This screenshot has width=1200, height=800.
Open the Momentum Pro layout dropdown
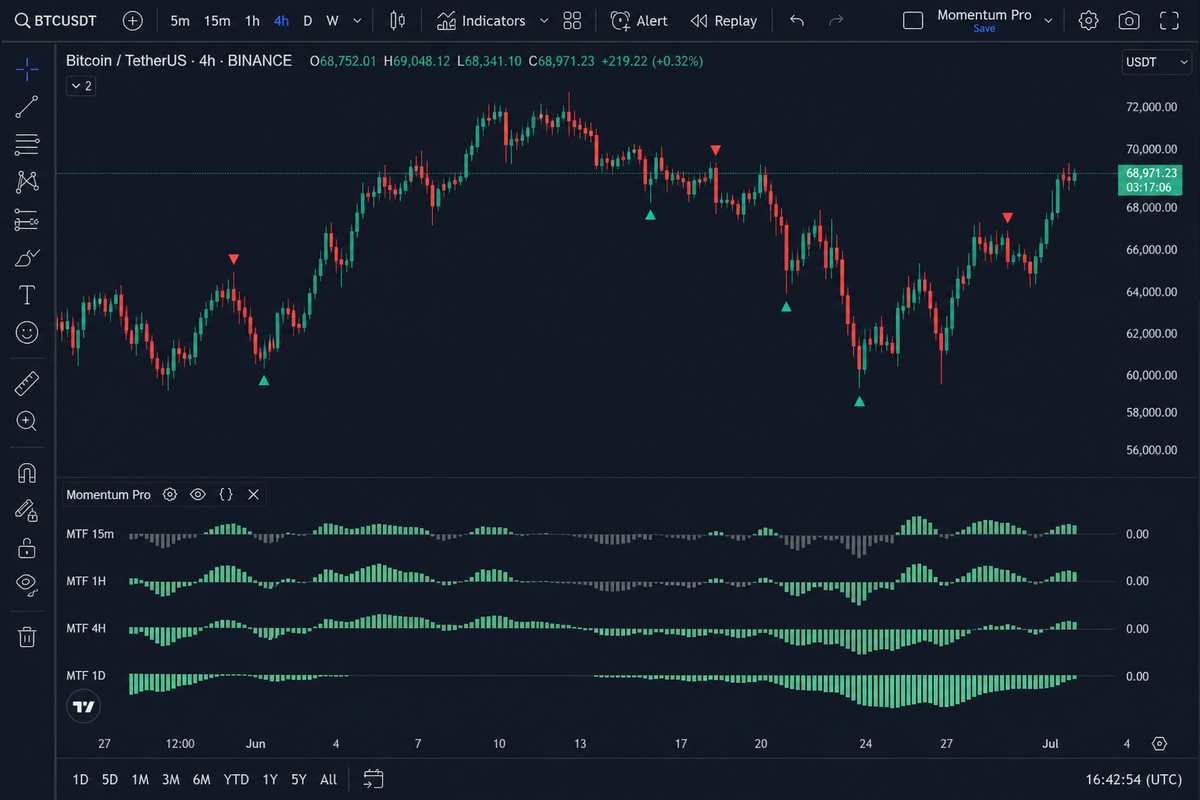coord(1048,20)
